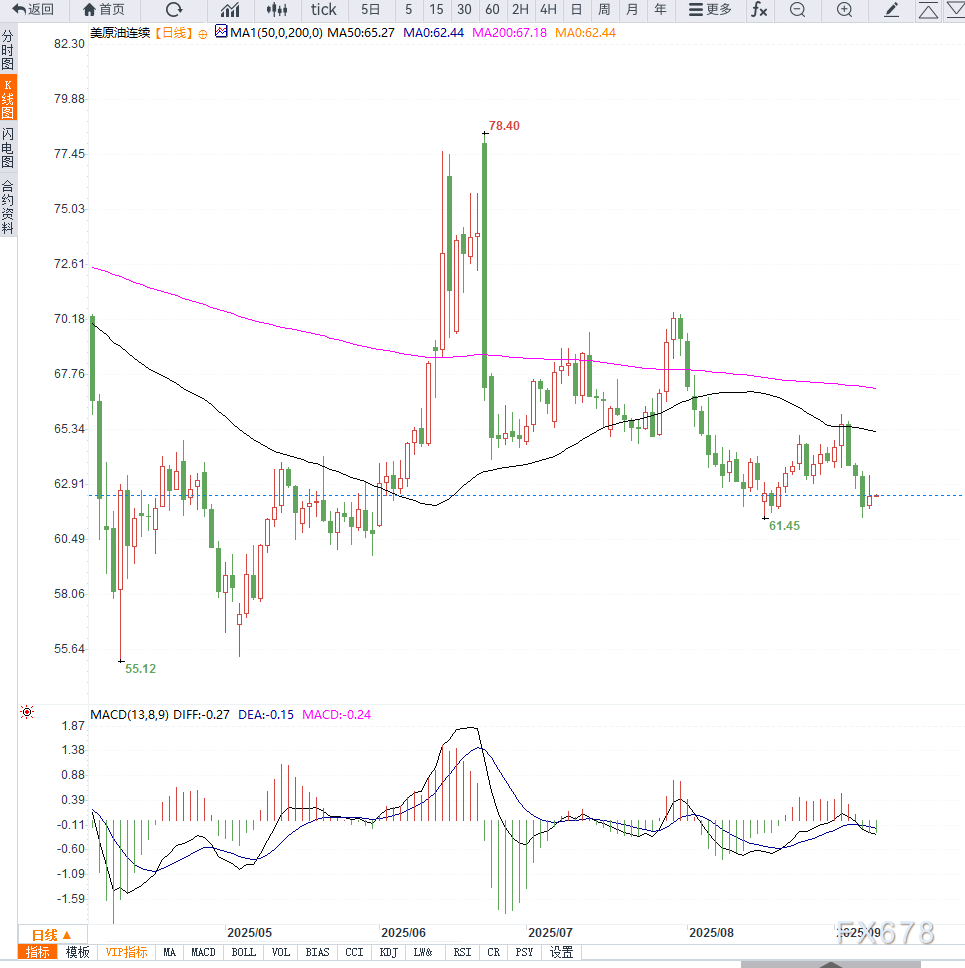Screen dimensions: 965x968
Task: Go to 首页 home page
Action: pos(104,10)
